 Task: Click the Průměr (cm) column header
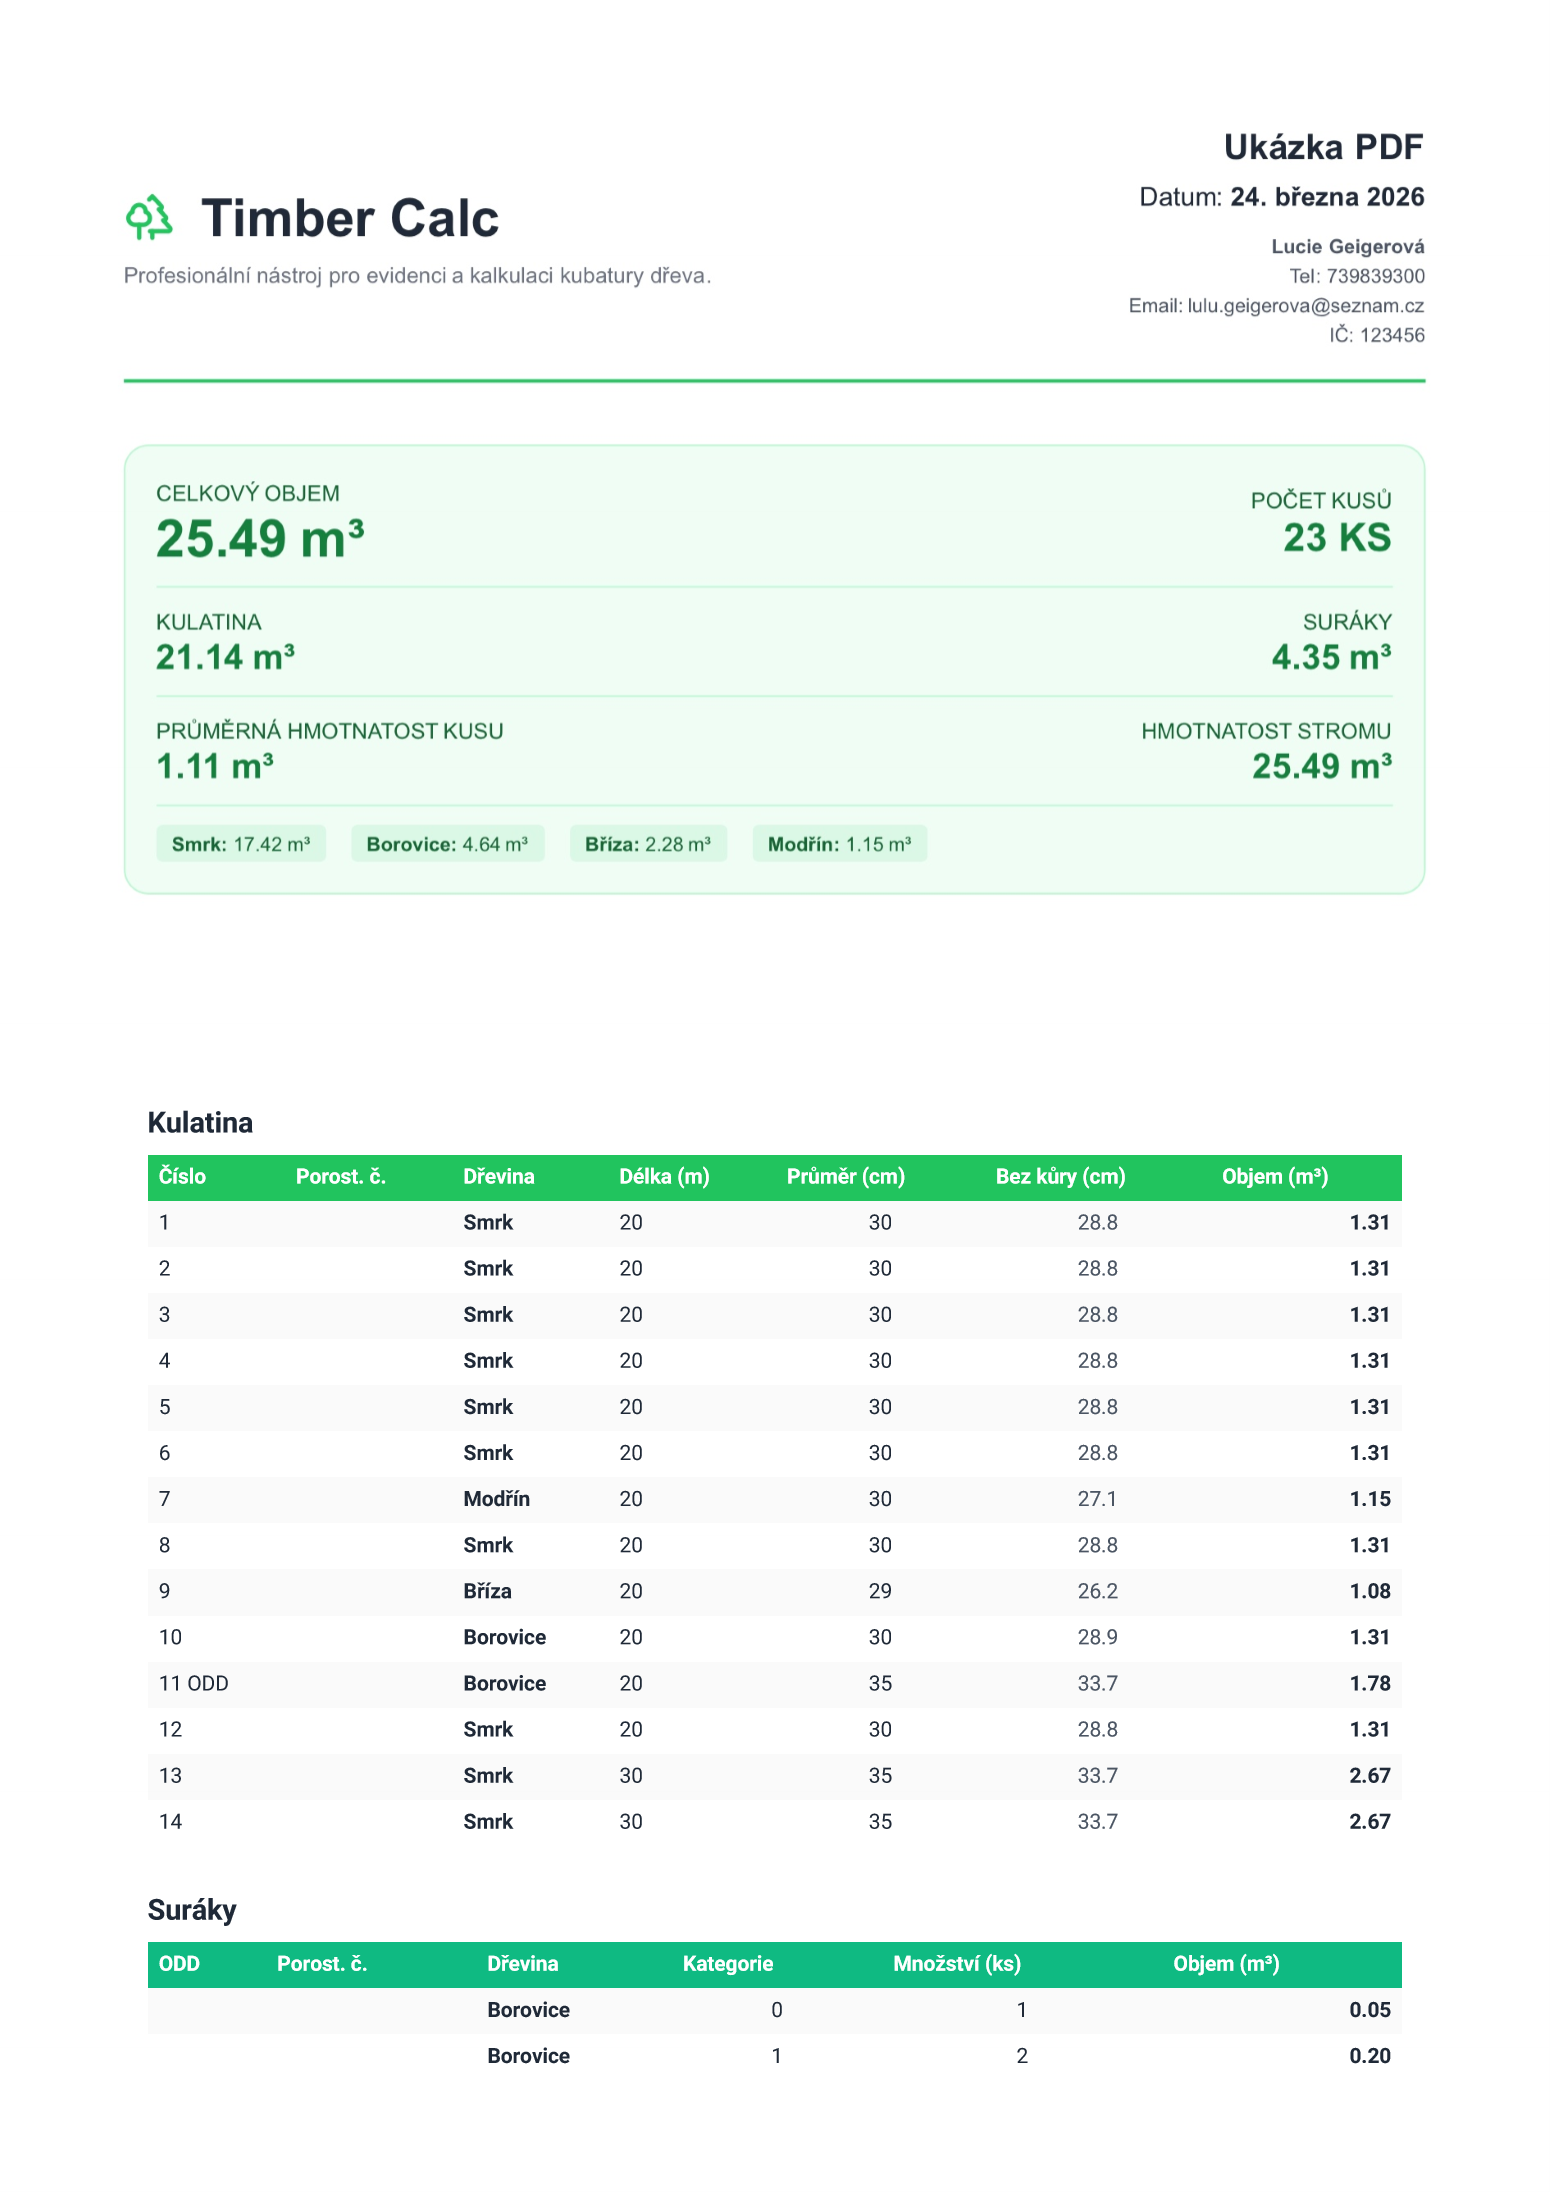click(846, 1177)
